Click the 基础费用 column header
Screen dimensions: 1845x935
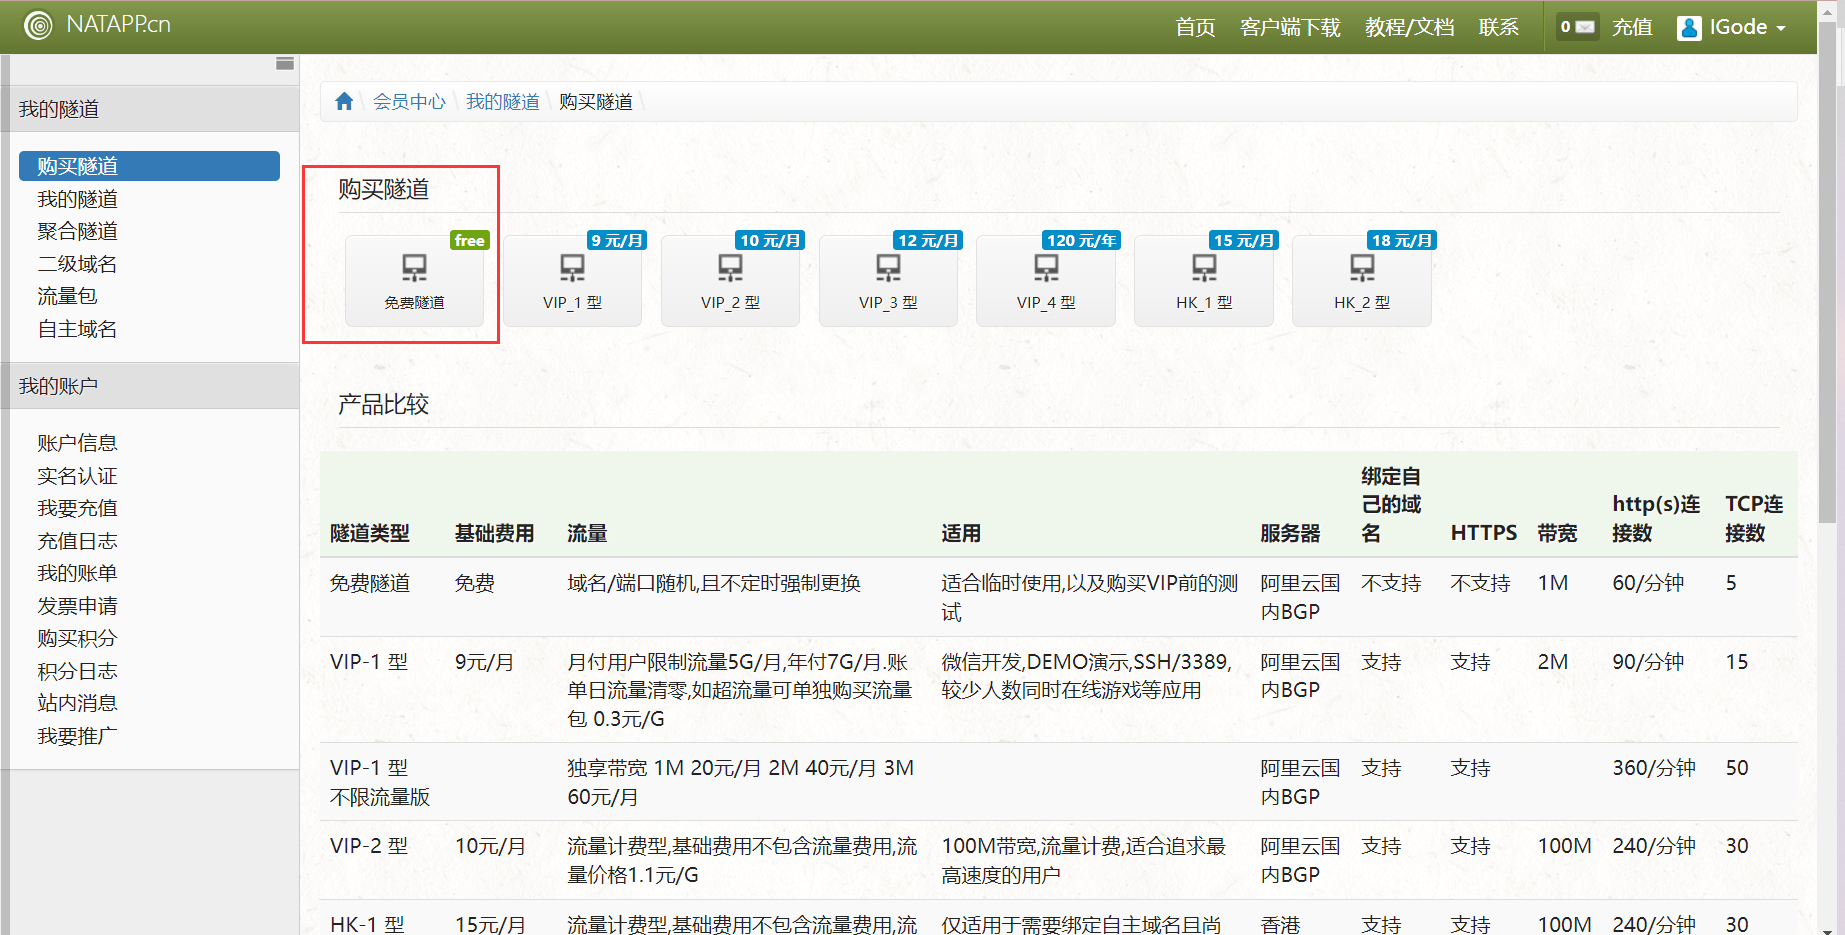point(495,533)
